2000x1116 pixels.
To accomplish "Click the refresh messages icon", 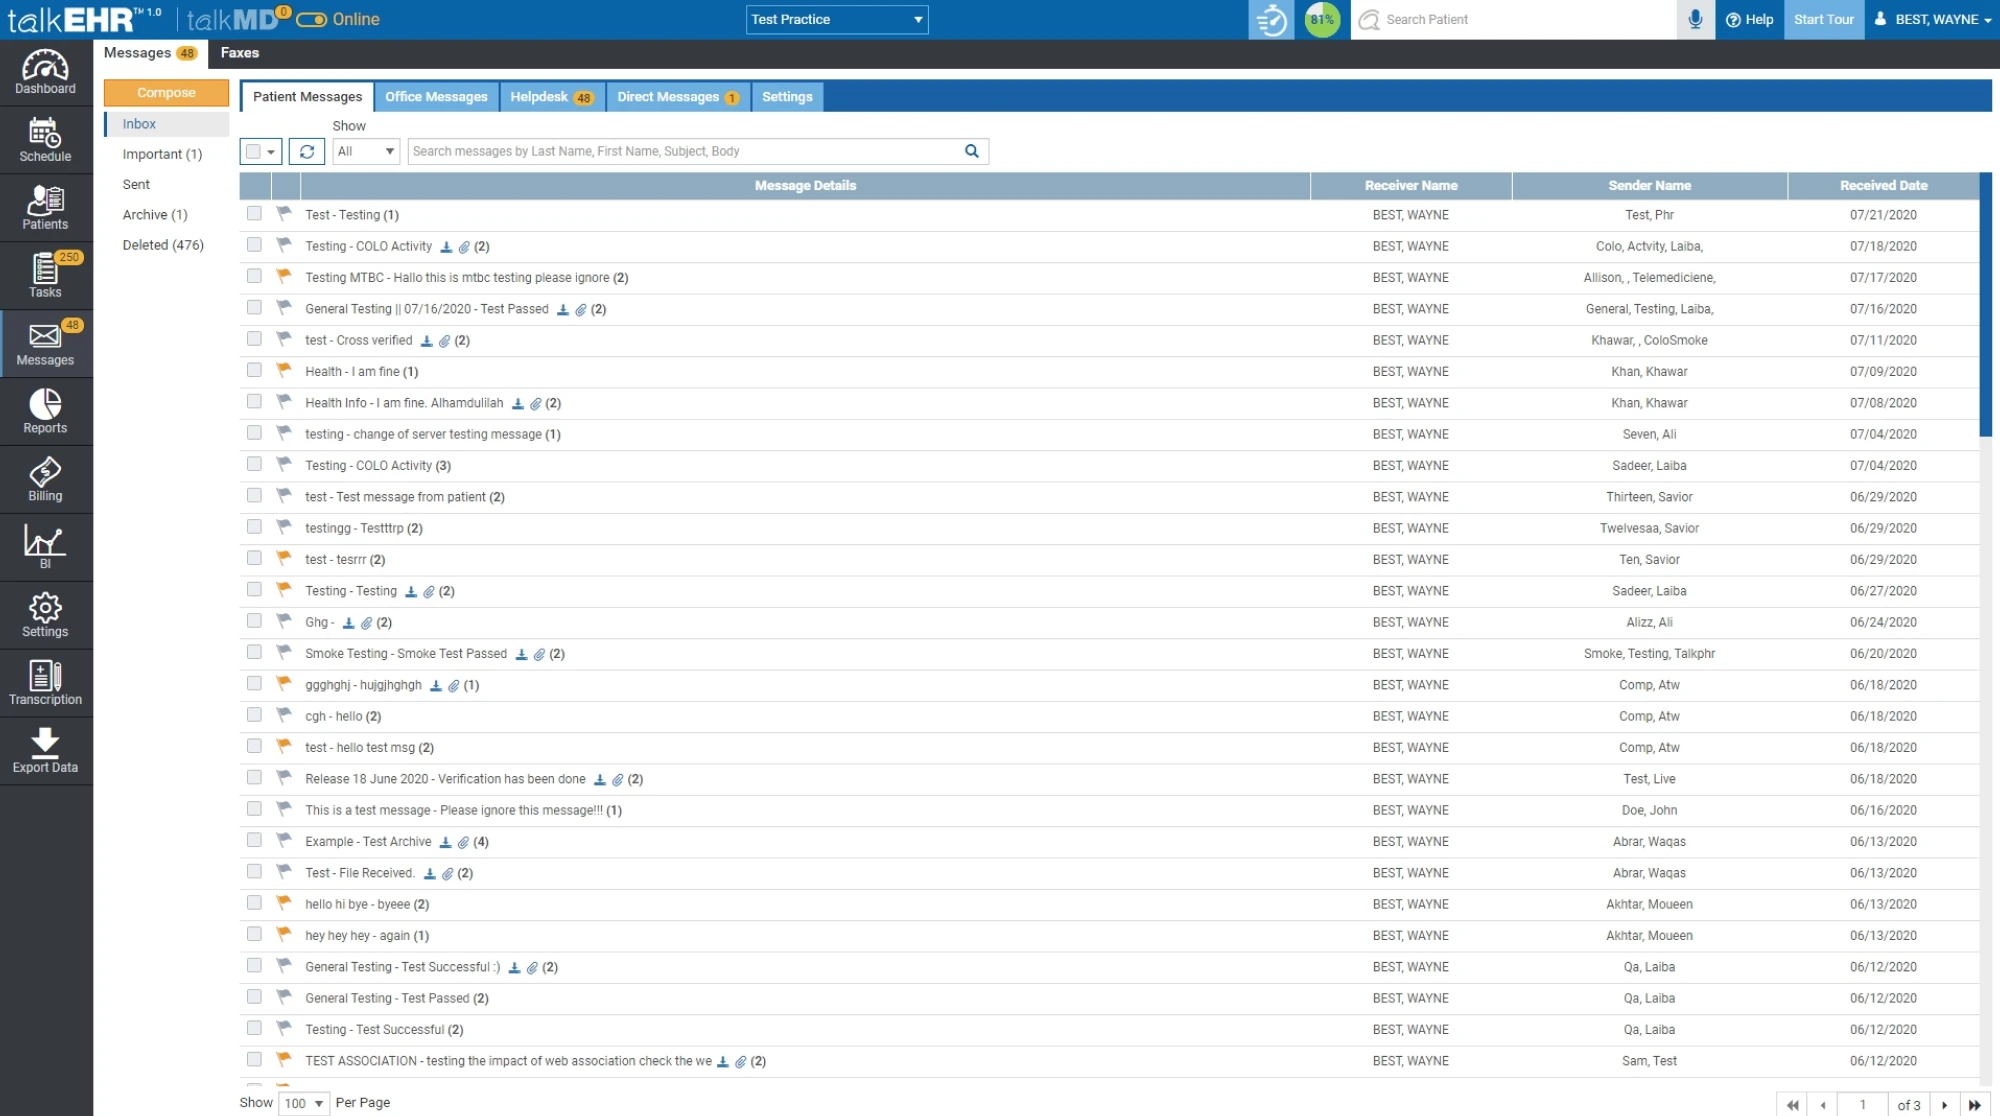I will tap(307, 151).
